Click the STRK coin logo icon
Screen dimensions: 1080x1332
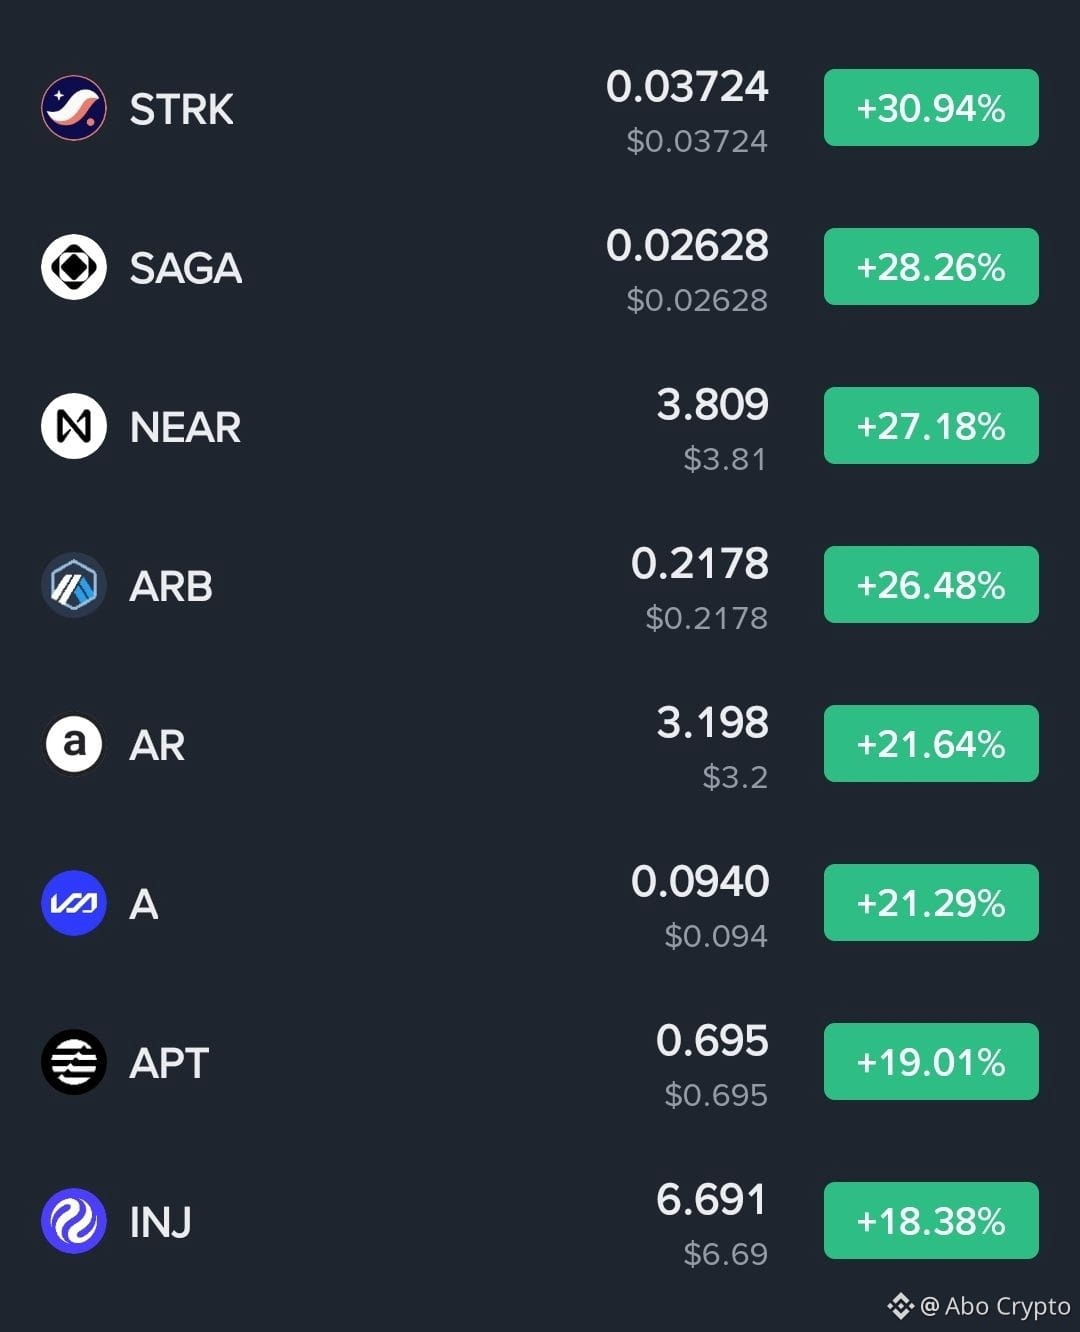click(74, 108)
